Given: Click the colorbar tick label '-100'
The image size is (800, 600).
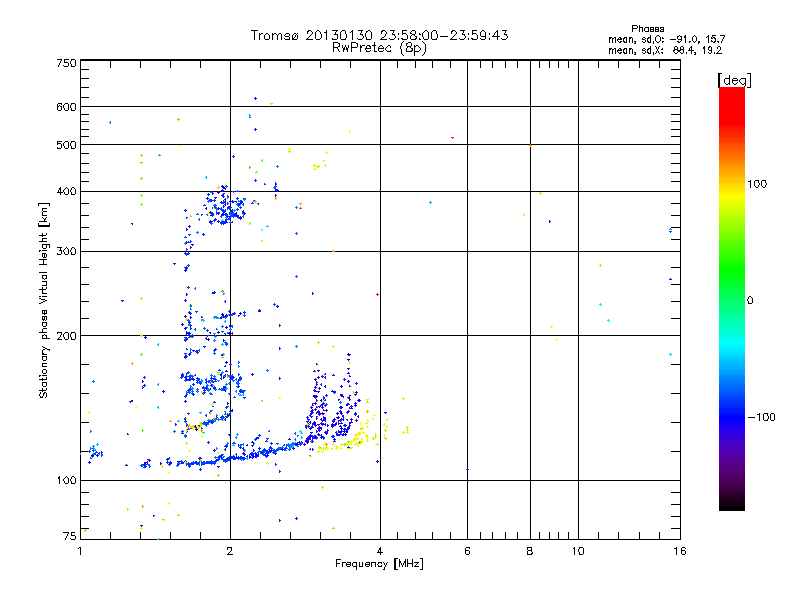Looking at the screenshot, I should pos(761,417).
